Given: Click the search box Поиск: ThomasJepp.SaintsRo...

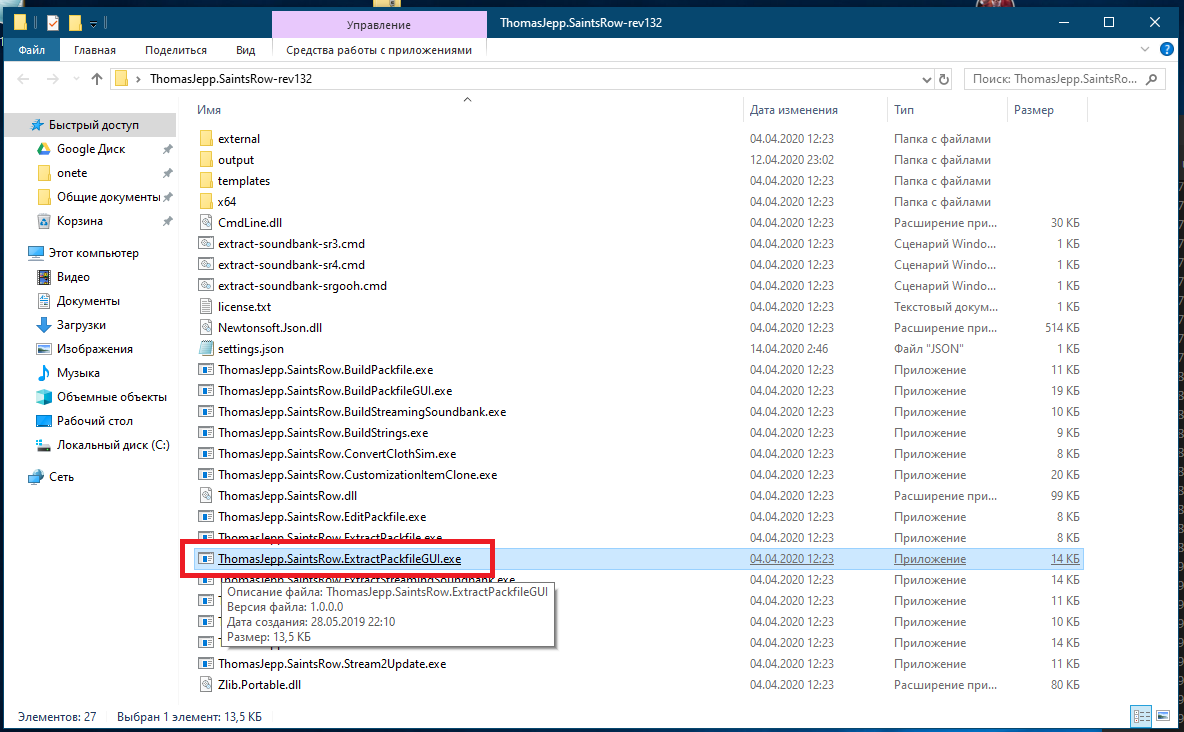Looking at the screenshot, I should (1054, 79).
